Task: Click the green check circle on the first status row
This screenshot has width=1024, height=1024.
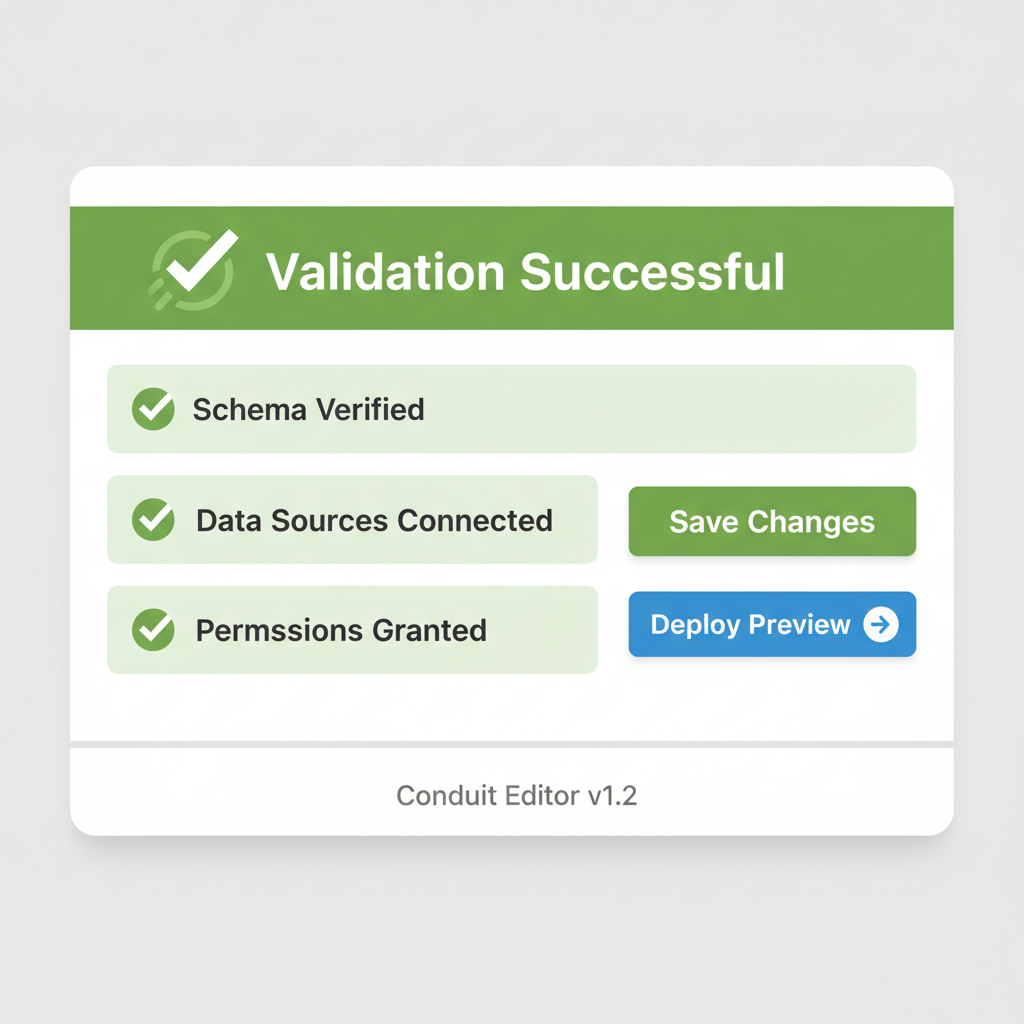Action: pos(152,410)
